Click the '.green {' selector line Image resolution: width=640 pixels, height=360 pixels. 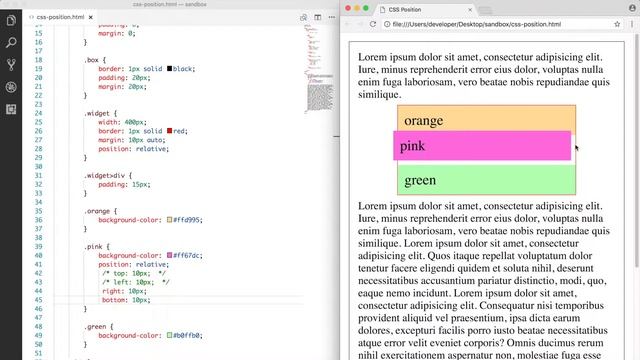(98, 327)
